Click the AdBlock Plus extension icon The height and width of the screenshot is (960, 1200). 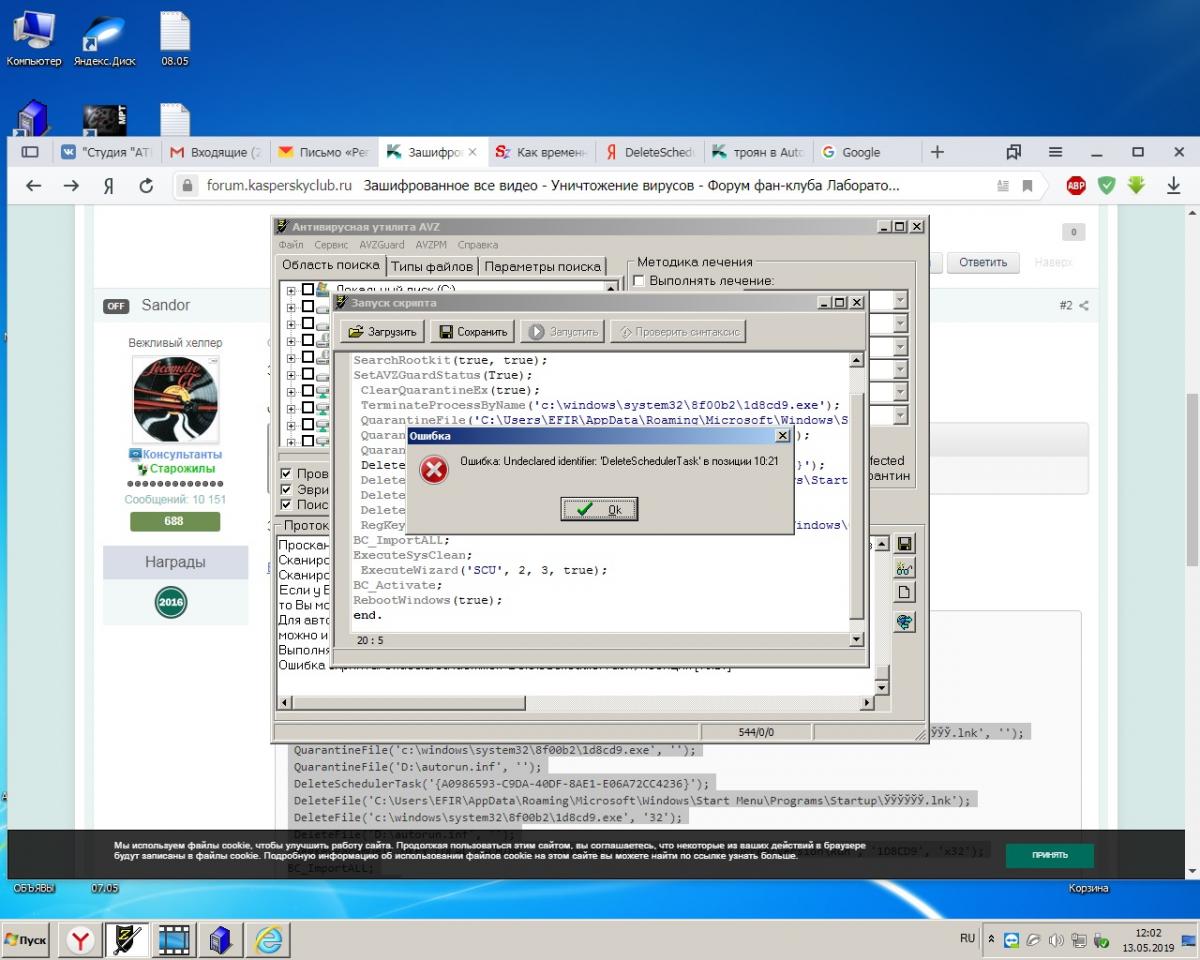(x=1076, y=185)
